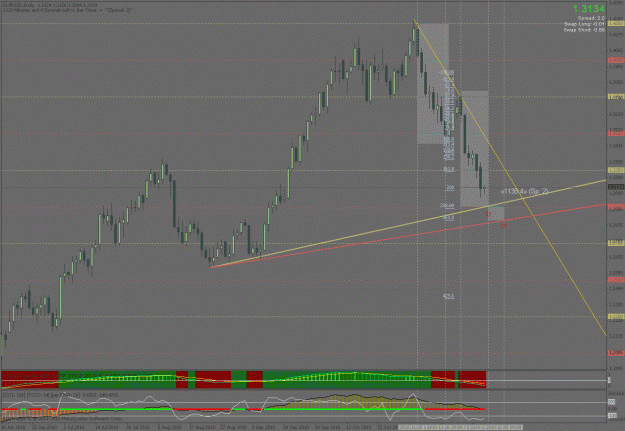This screenshot has height=431, width=625.
Task: Click the red upper arrow marker below the candles
Action: point(489,215)
